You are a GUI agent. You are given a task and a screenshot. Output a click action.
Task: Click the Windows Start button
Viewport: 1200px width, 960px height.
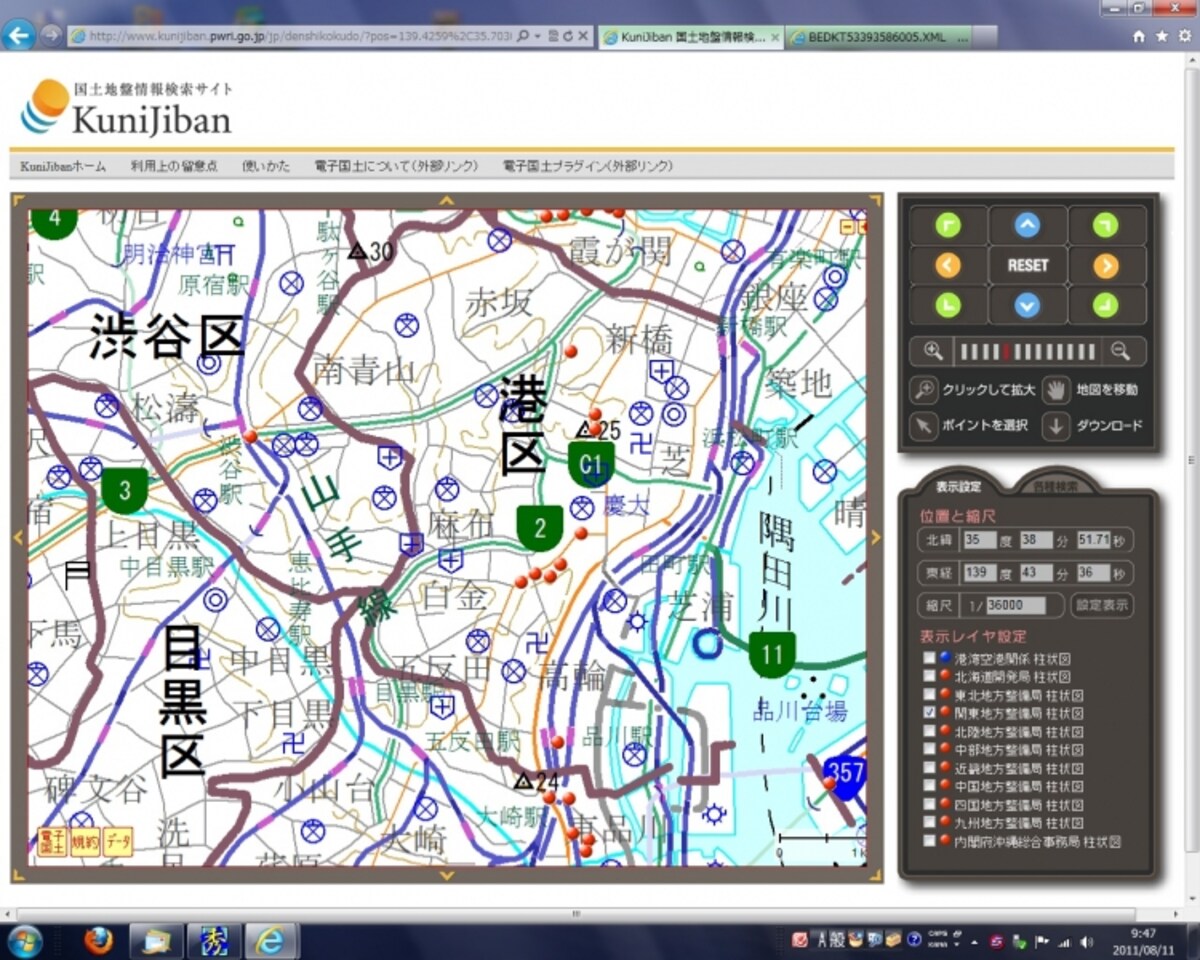click(26, 941)
